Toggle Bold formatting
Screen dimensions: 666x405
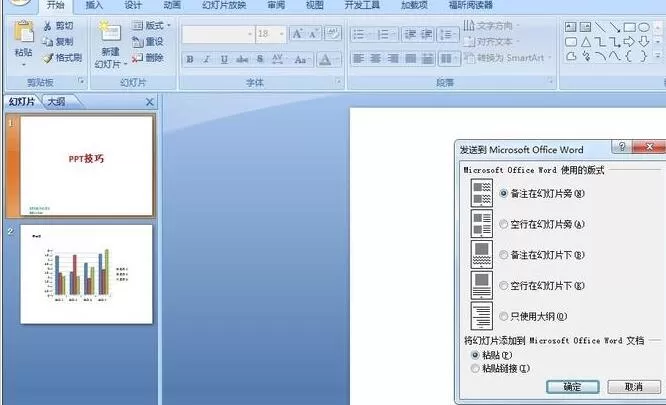(x=190, y=59)
